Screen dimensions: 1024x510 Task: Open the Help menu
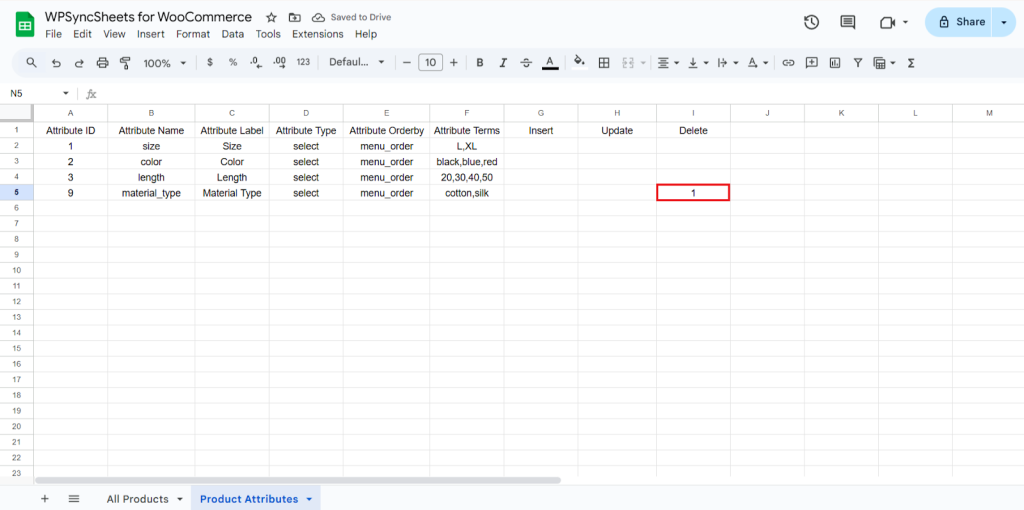(366, 34)
